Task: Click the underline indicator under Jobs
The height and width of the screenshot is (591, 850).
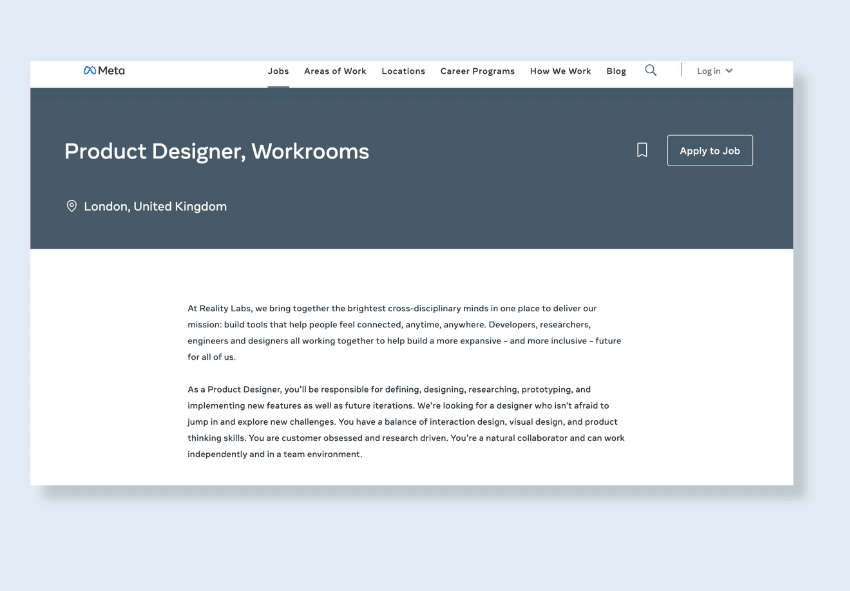Action: pos(278,85)
